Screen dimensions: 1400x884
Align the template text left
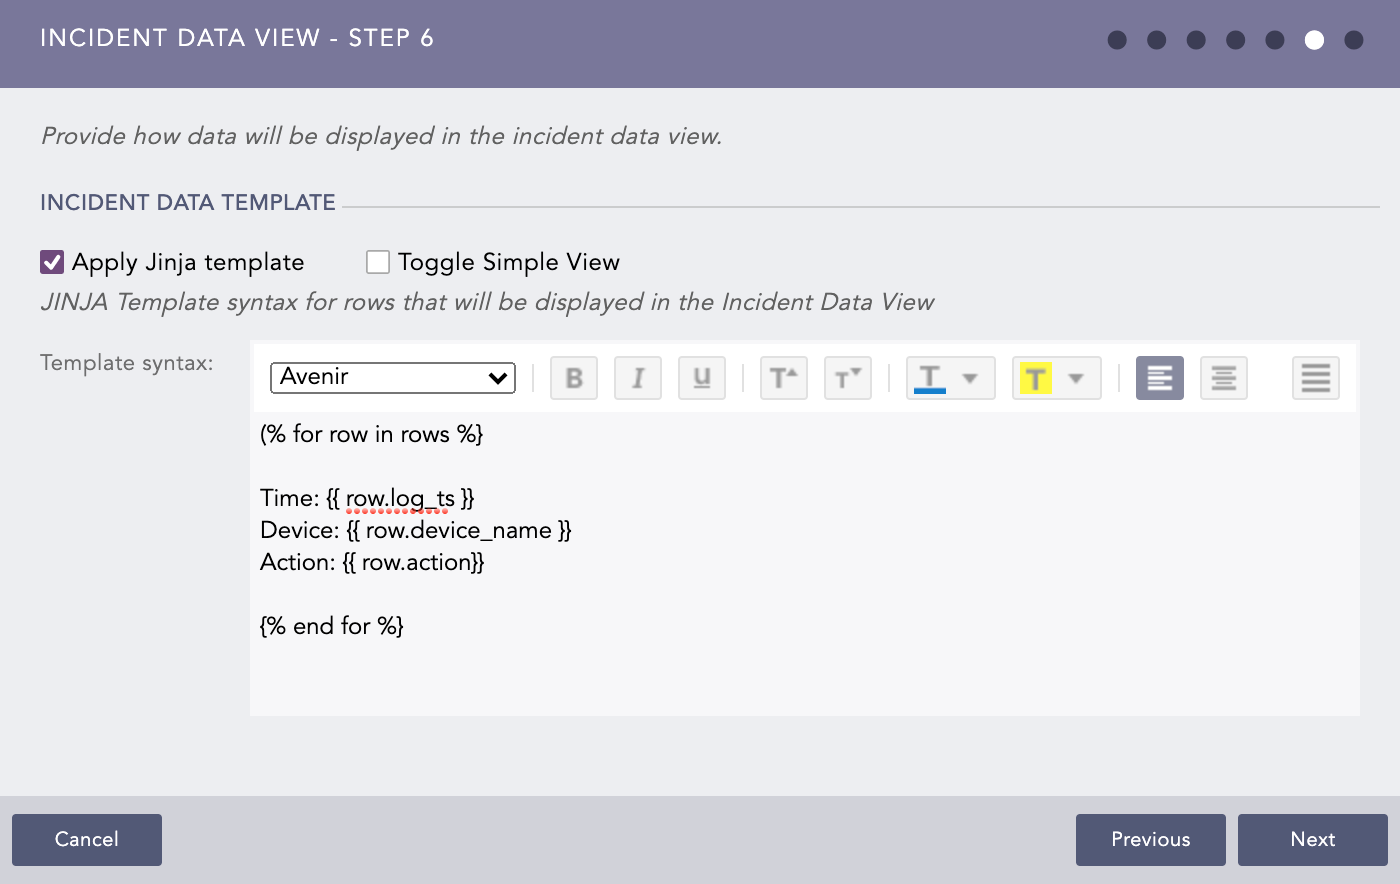coord(1159,378)
